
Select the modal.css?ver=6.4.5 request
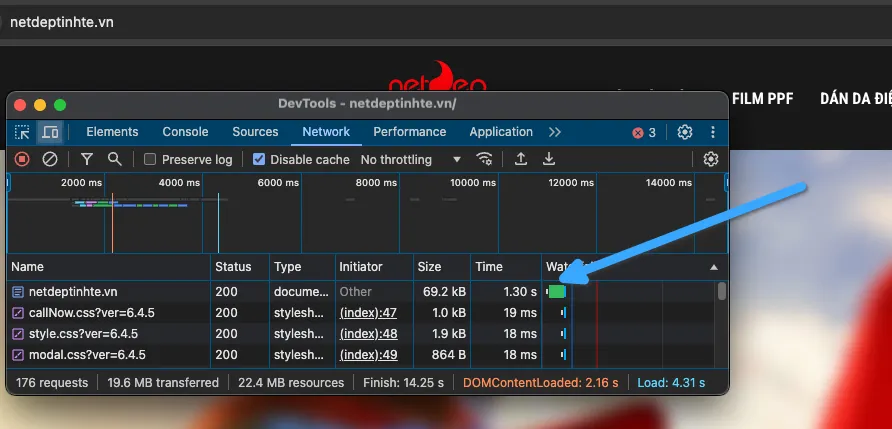pyautogui.click(x=87, y=355)
